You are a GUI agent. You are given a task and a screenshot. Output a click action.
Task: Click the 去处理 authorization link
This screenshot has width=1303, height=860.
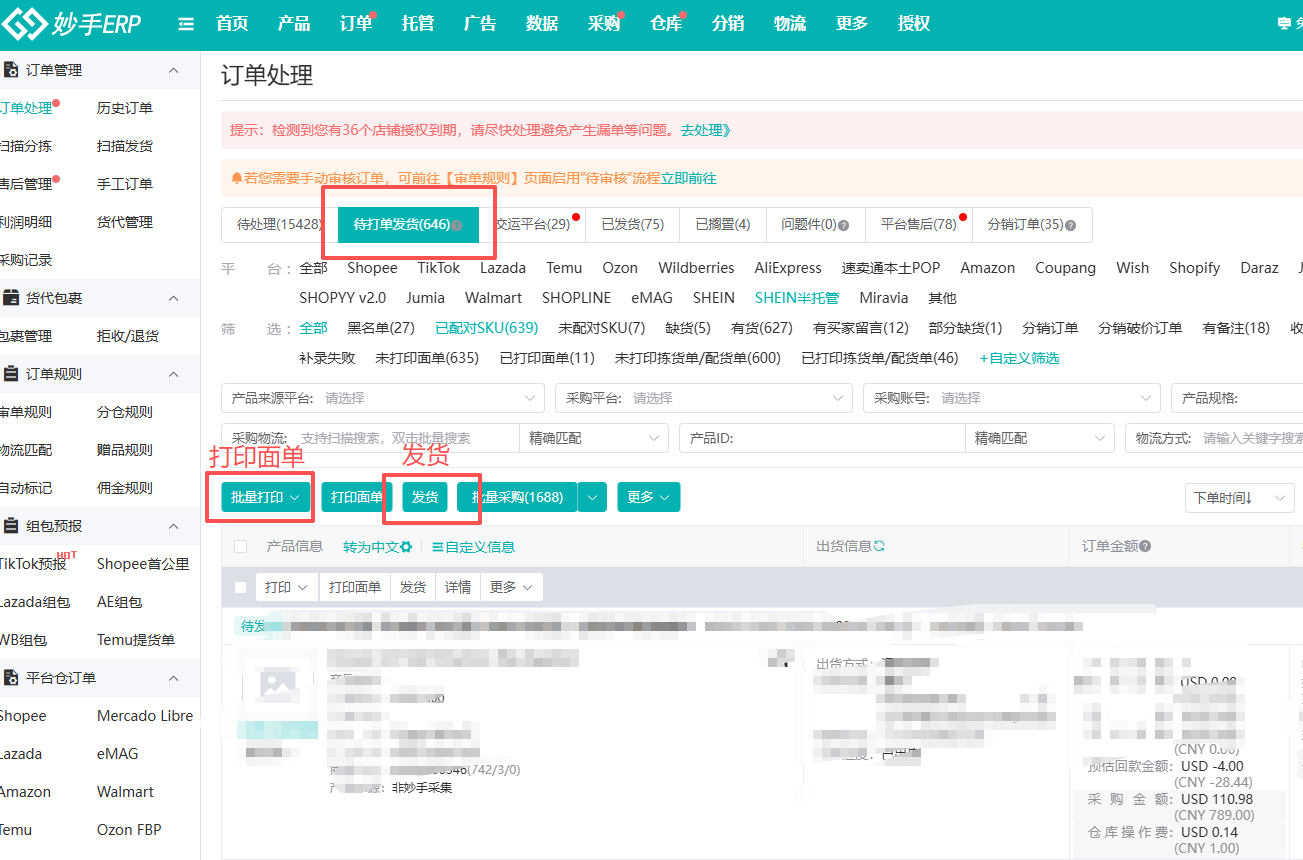point(704,132)
